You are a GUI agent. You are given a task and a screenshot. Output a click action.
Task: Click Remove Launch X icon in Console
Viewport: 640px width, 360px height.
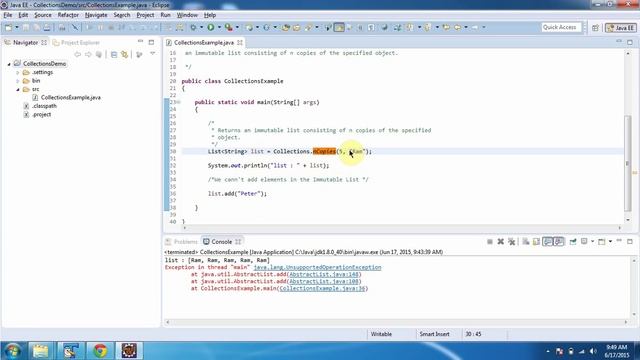(500, 242)
